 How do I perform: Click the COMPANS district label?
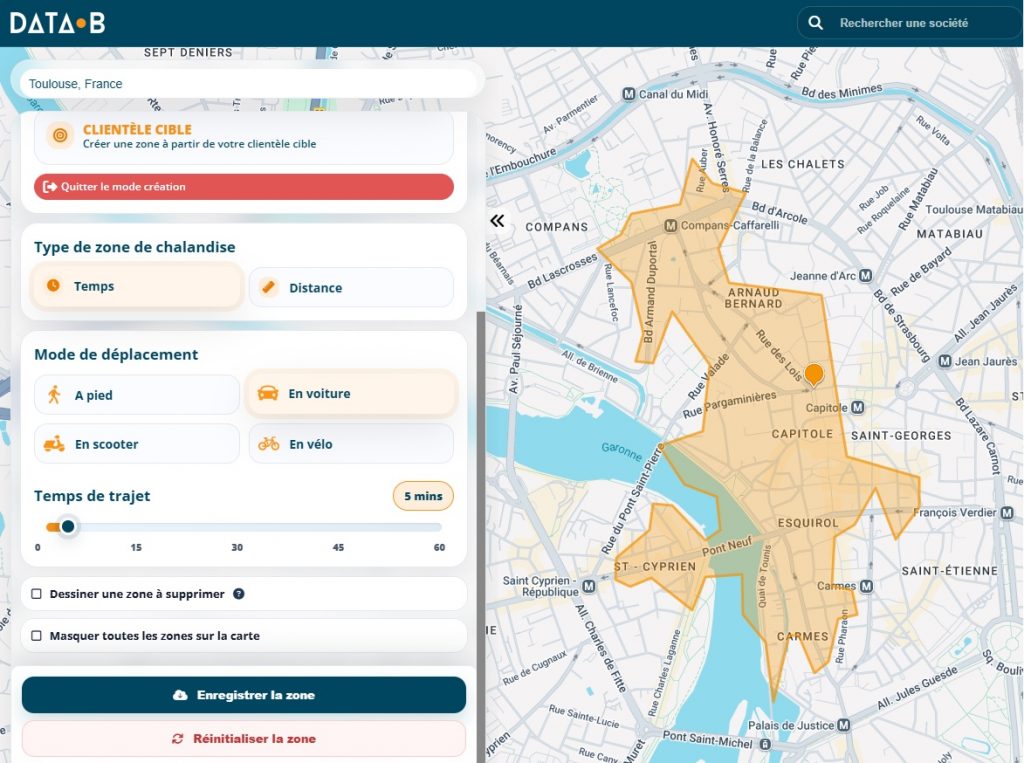[556, 227]
